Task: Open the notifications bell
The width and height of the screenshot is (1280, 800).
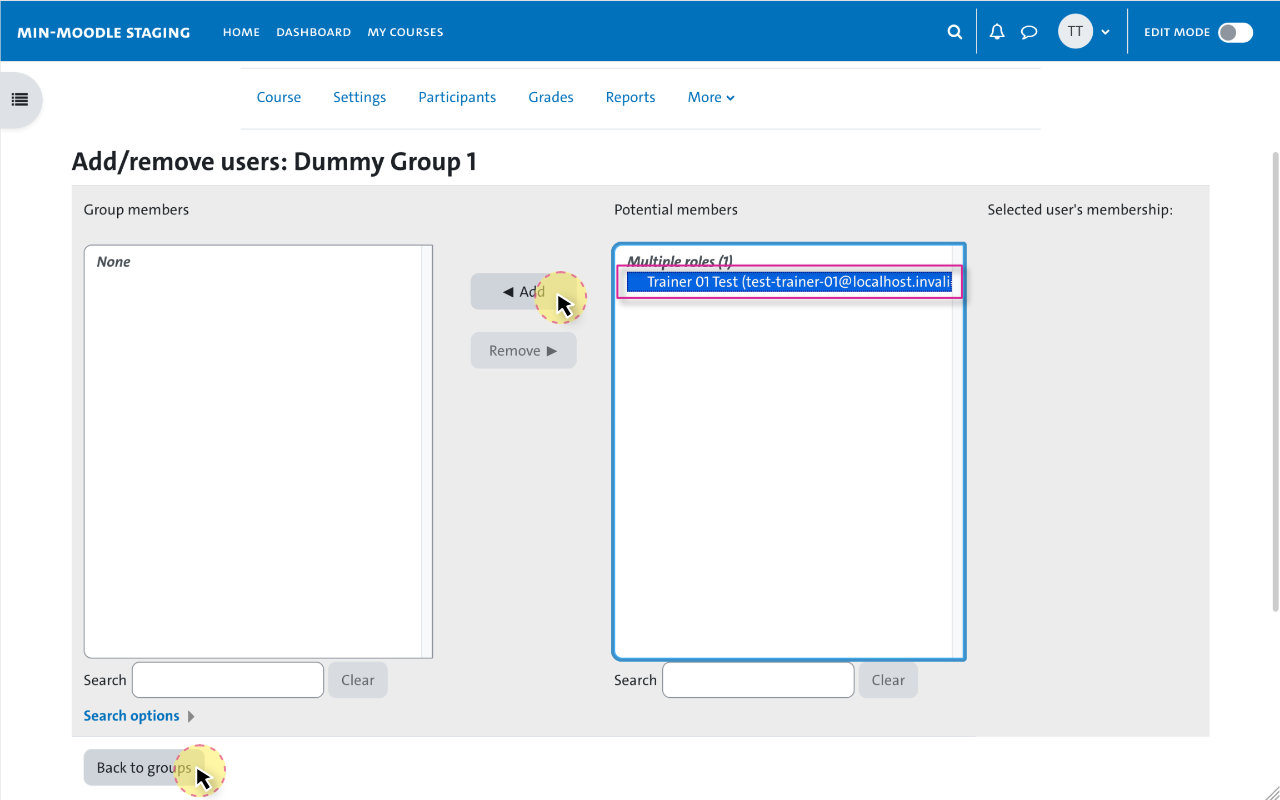Action: tap(997, 32)
